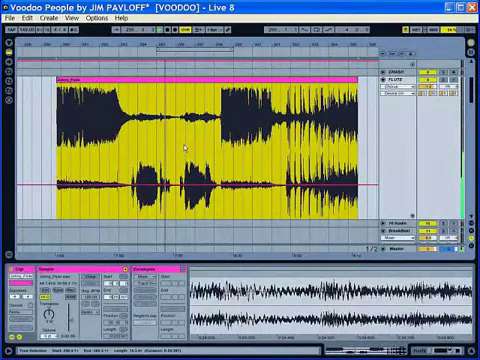Enable draw mode pencil icon
Screen dimensions: 480x360
(x=228, y=30)
